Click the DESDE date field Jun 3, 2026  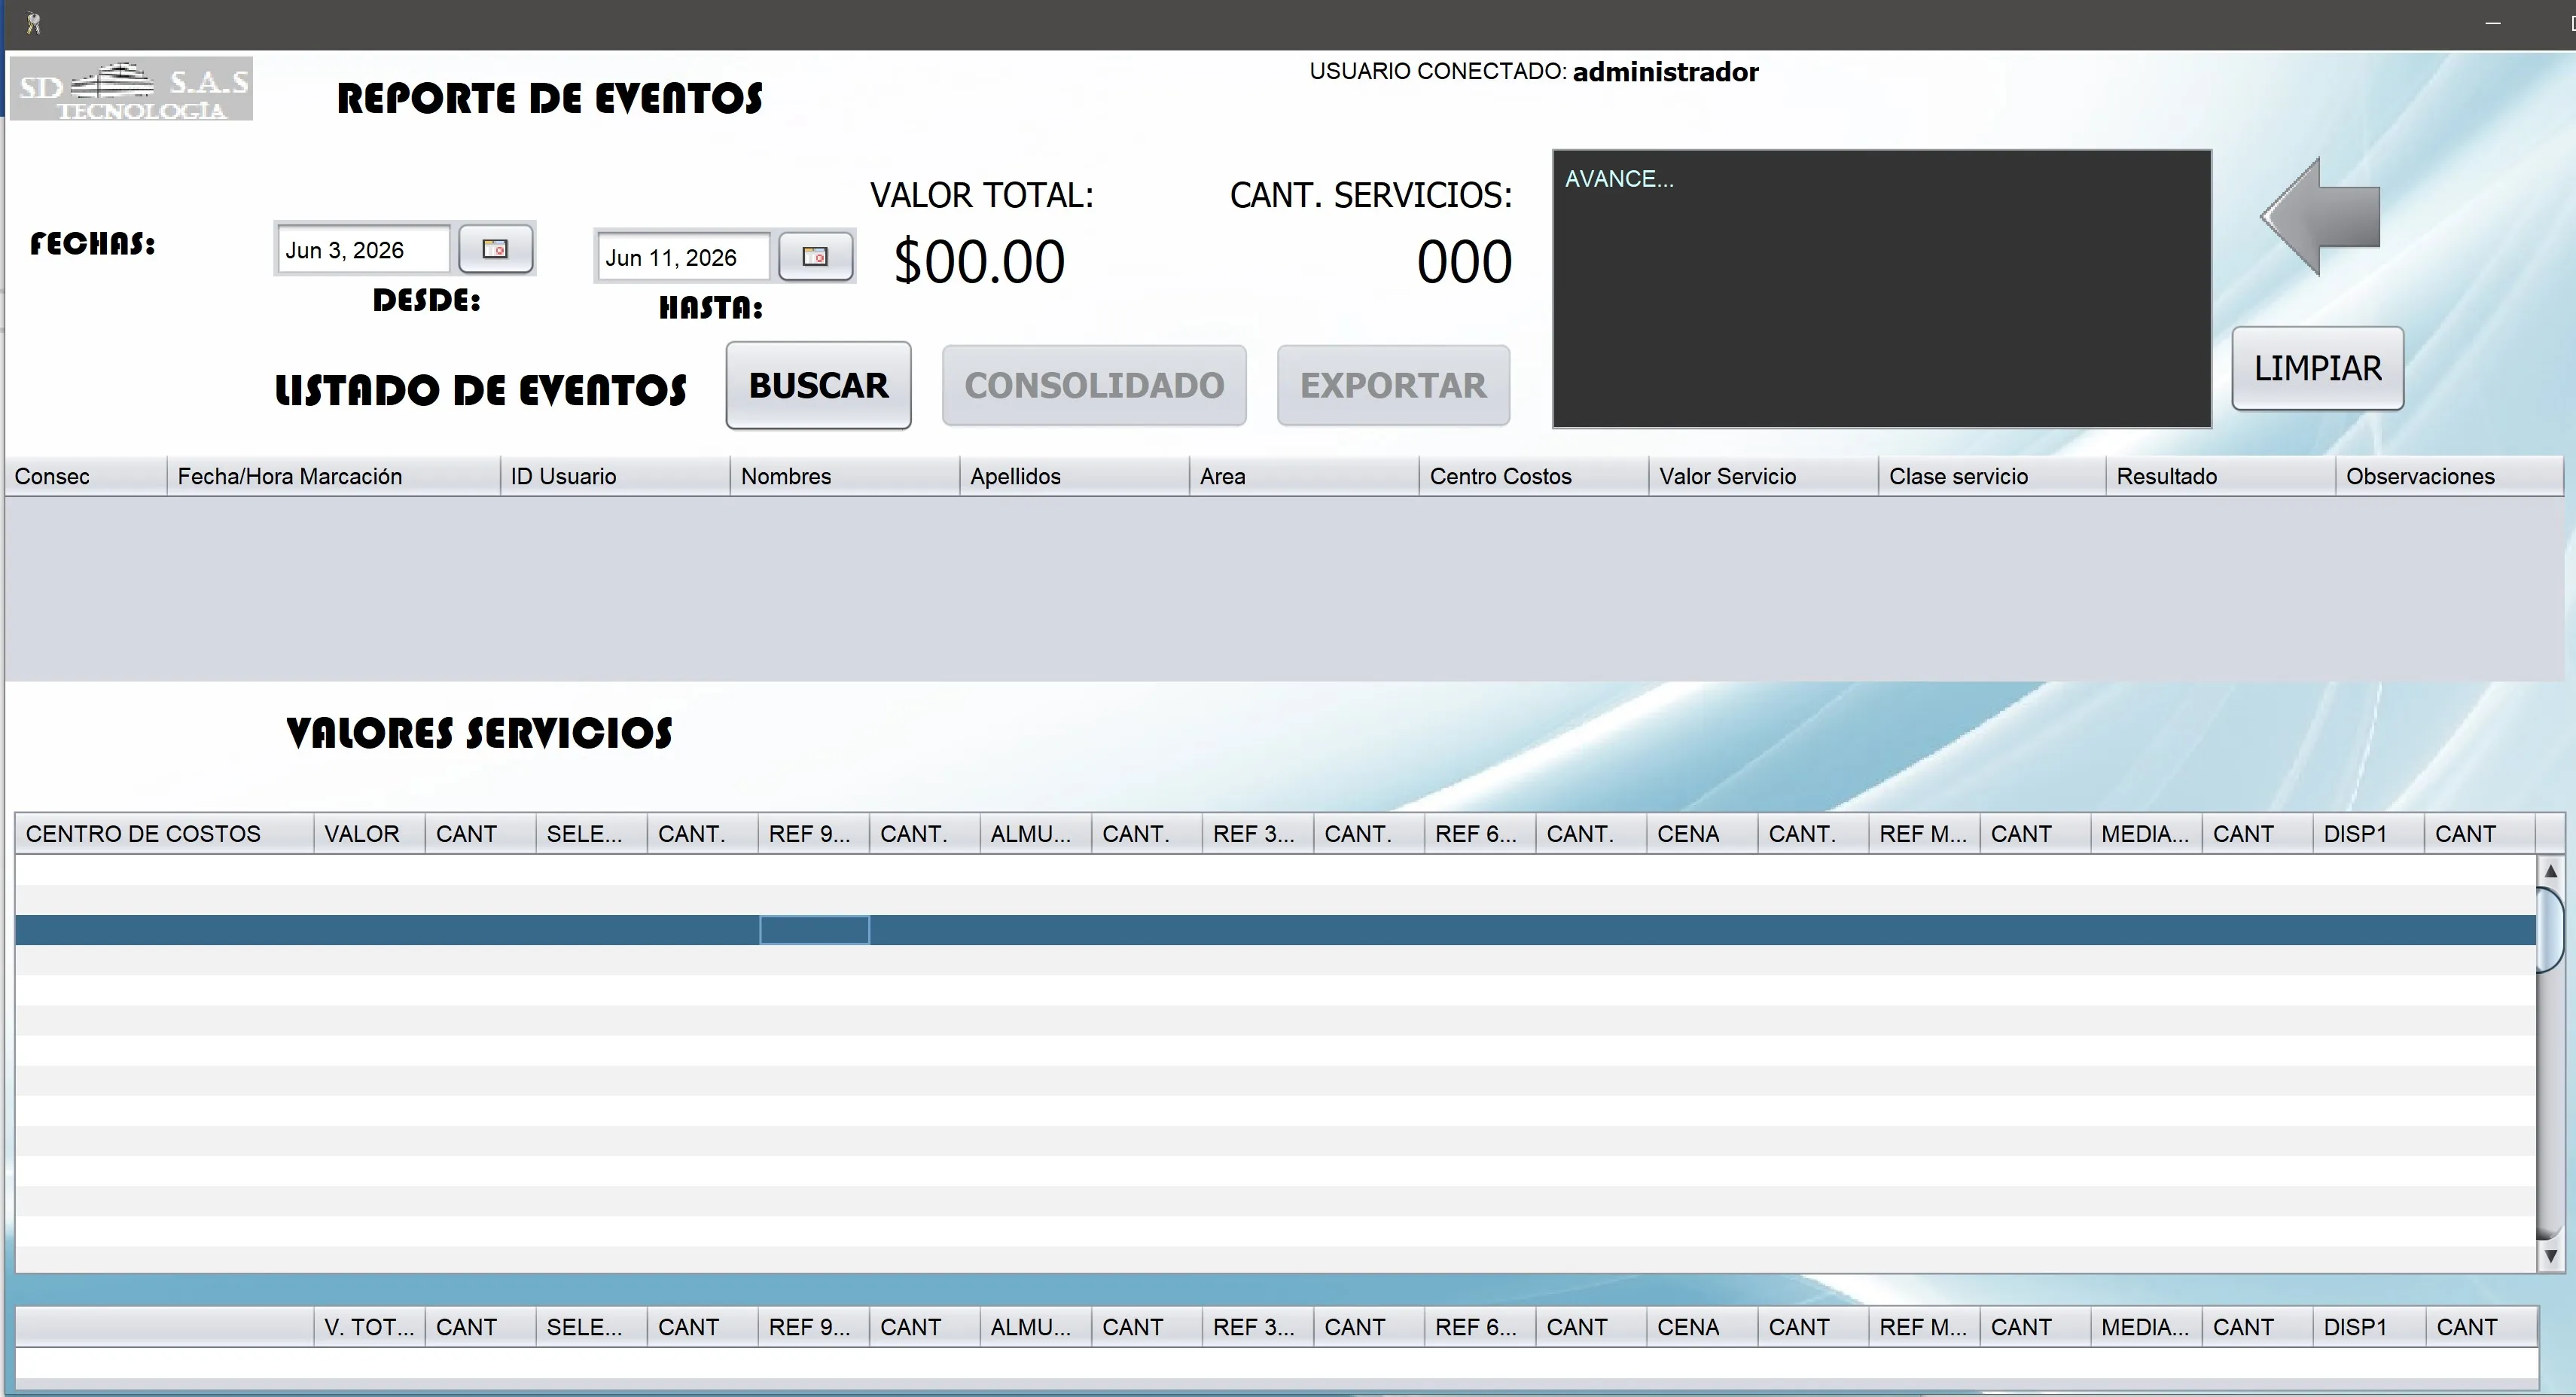(x=363, y=250)
